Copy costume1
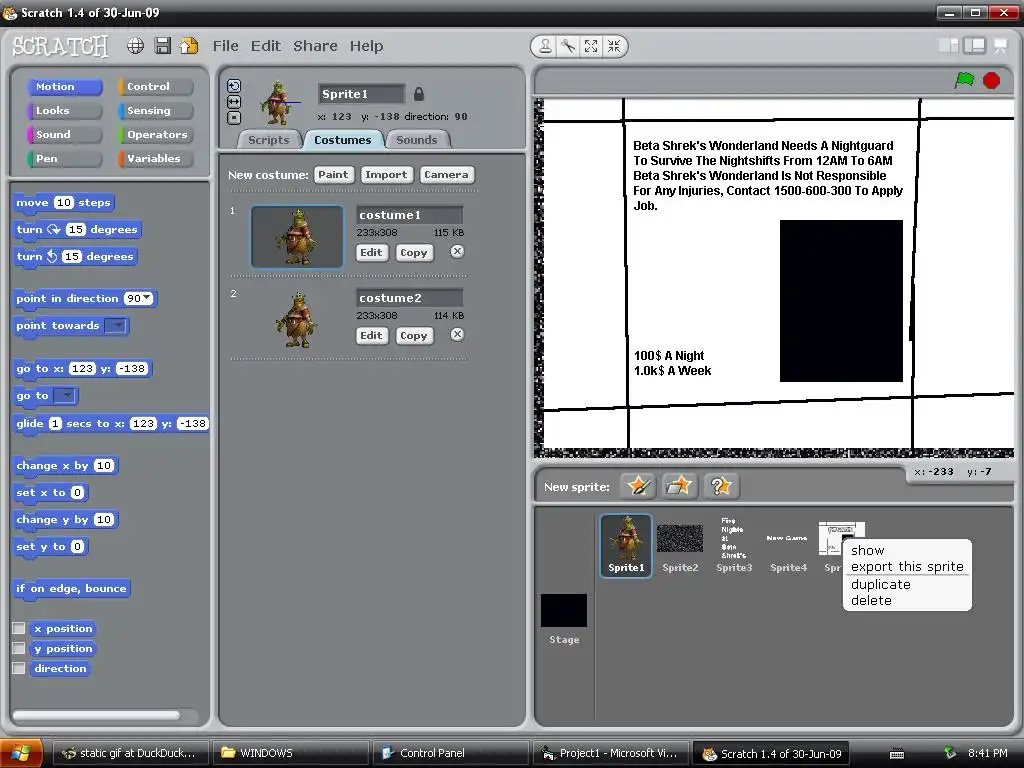The width and height of the screenshot is (1024, 768). tap(413, 253)
